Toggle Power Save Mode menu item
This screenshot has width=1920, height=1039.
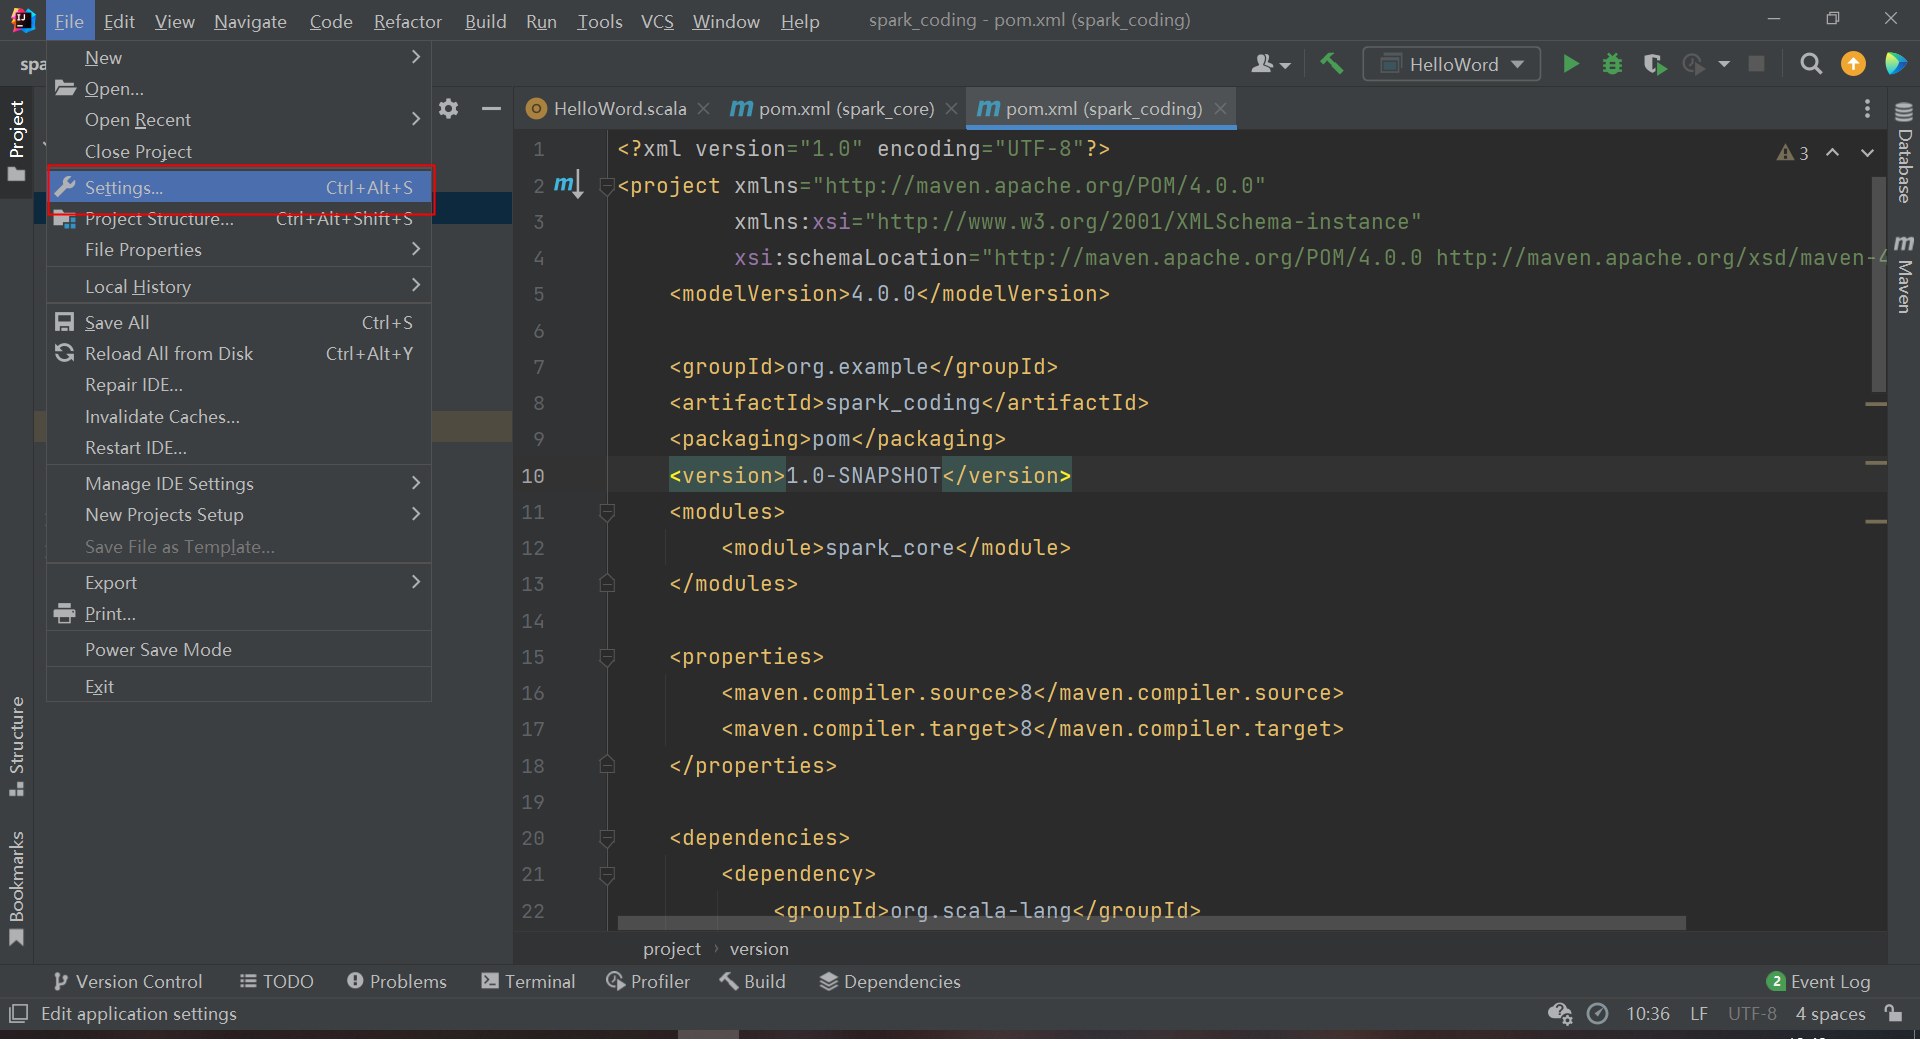pos(158,649)
